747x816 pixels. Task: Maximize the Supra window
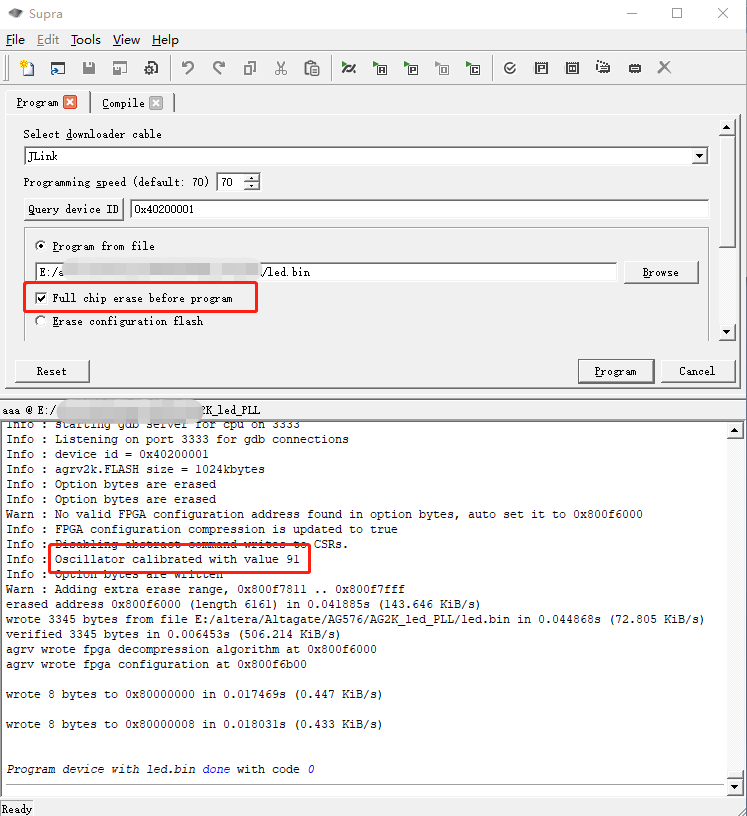click(677, 13)
